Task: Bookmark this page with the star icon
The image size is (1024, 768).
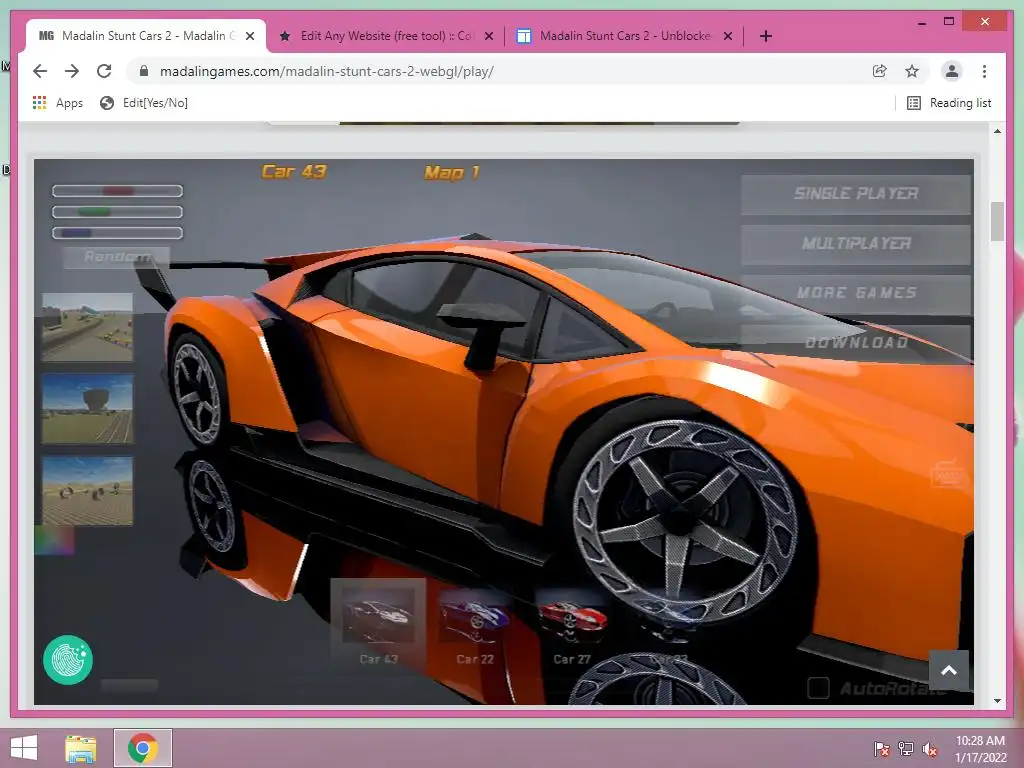Action: coord(912,71)
